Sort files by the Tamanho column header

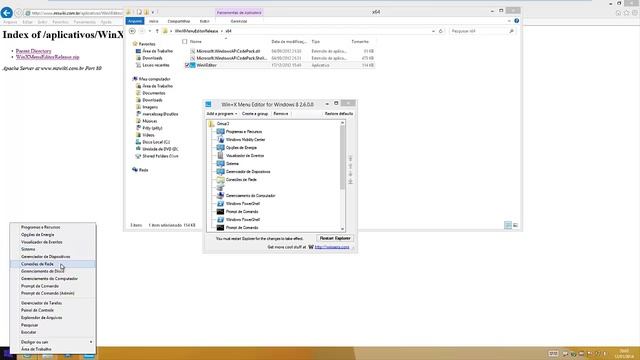pyautogui.click(x=360, y=42)
